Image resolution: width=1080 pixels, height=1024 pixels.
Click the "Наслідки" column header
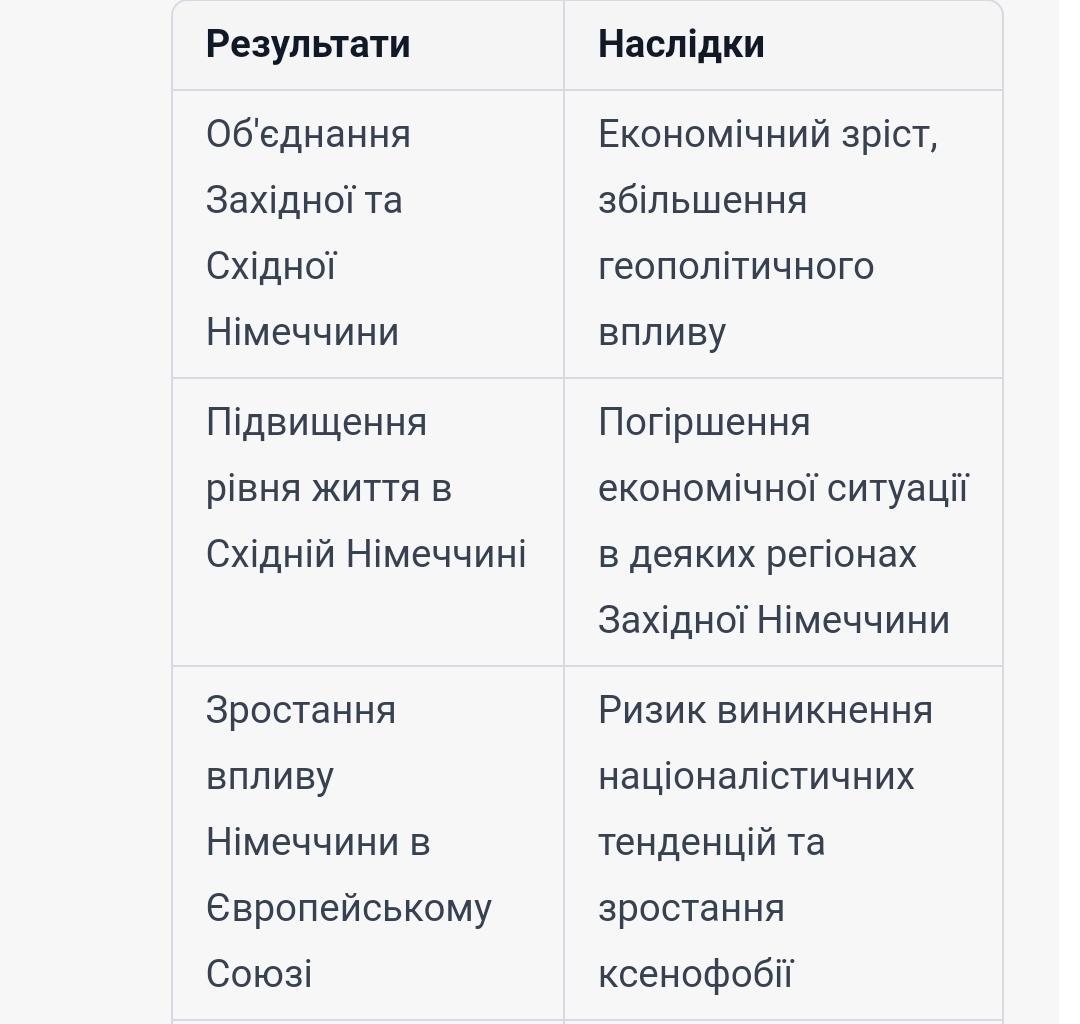point(681,44)
